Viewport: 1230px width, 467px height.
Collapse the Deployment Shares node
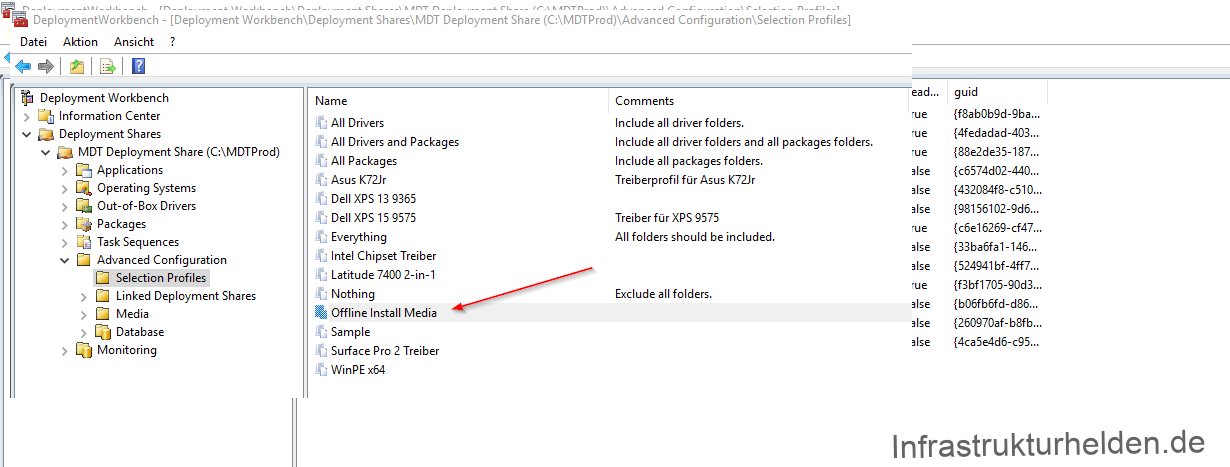[x=27, y=134]
